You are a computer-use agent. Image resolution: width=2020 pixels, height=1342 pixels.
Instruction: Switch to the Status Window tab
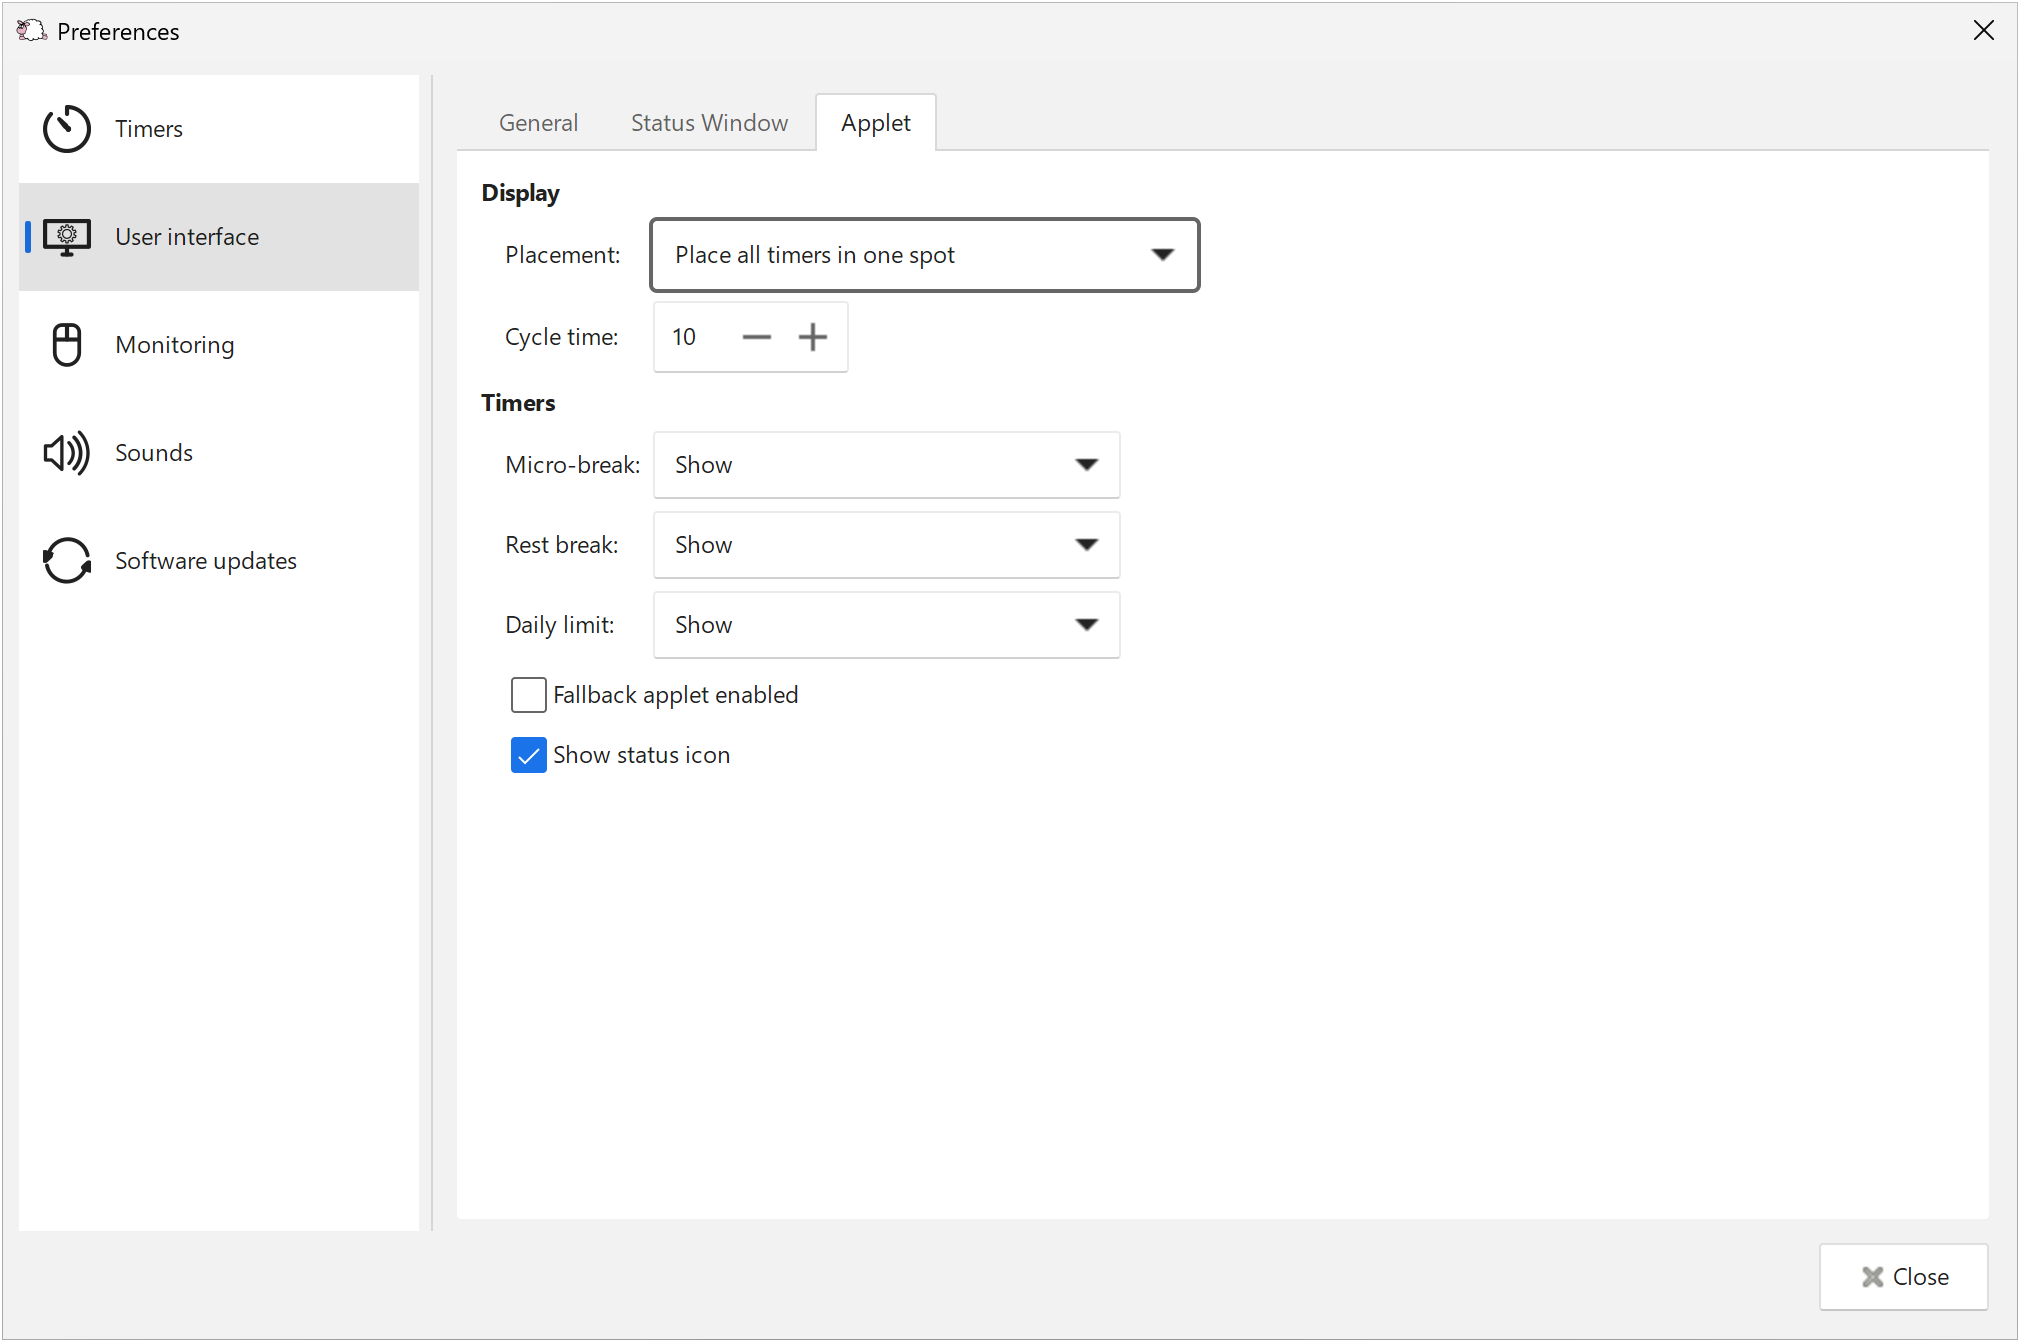[x=709, y=123]
